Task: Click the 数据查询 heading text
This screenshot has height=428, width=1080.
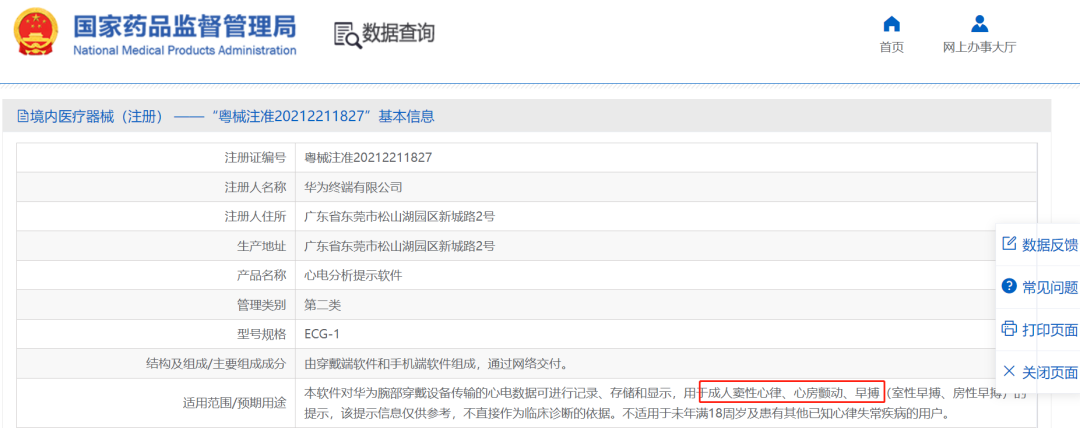Action: 398,33
